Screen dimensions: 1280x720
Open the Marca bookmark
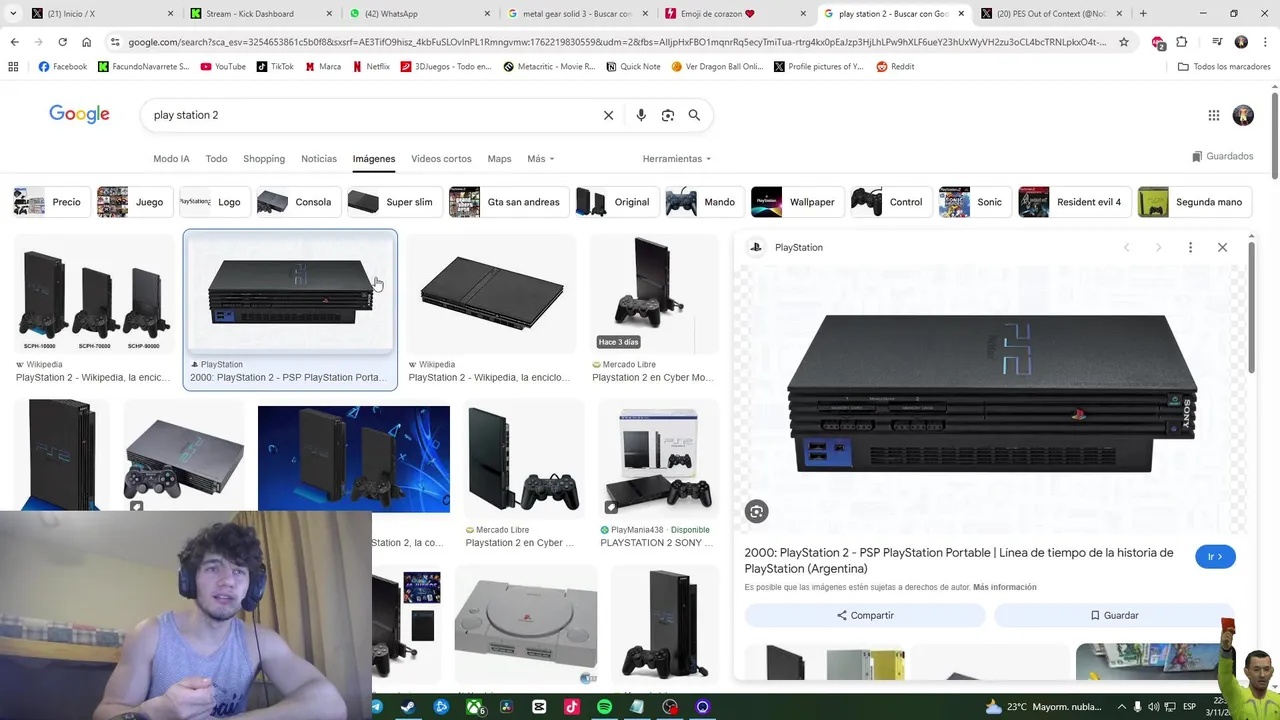322,67
